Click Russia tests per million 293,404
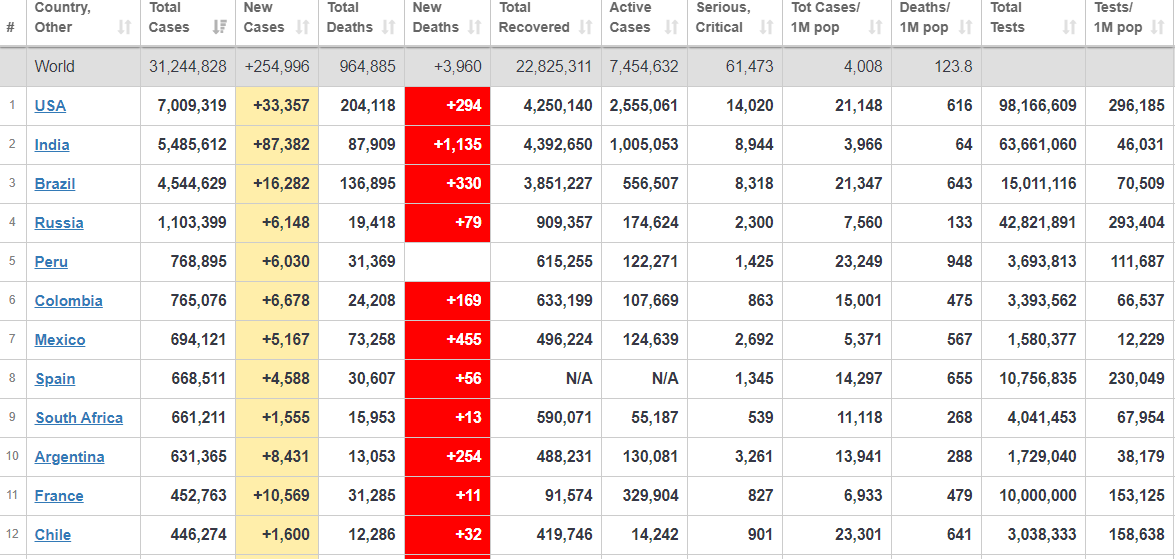This screenshot has width=1175, height=559. [x=1137, y=223]
